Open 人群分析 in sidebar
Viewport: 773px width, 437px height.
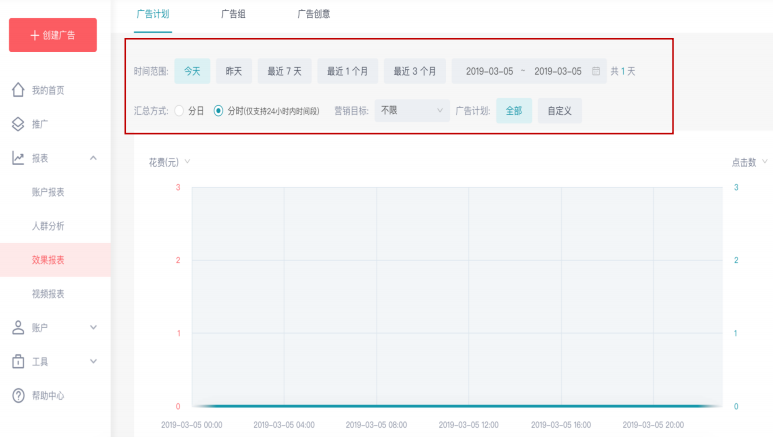pos(48,226)
